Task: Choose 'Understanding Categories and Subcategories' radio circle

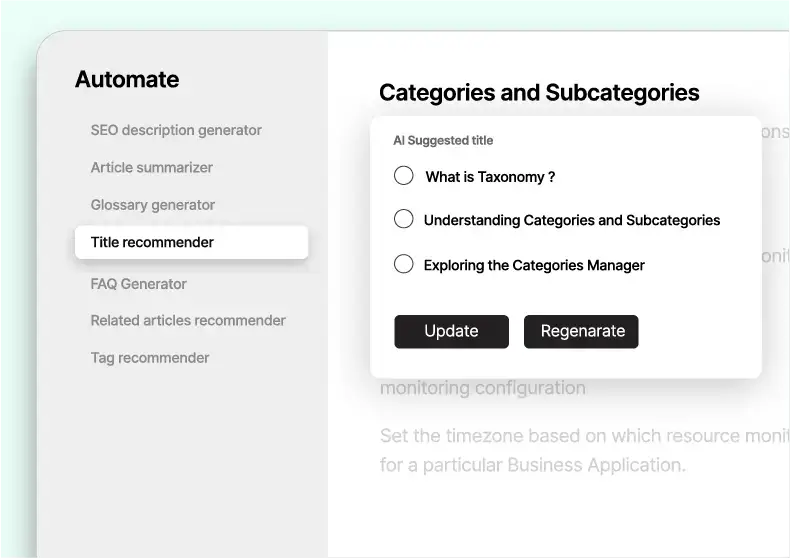Action: (x=403, y=219)
